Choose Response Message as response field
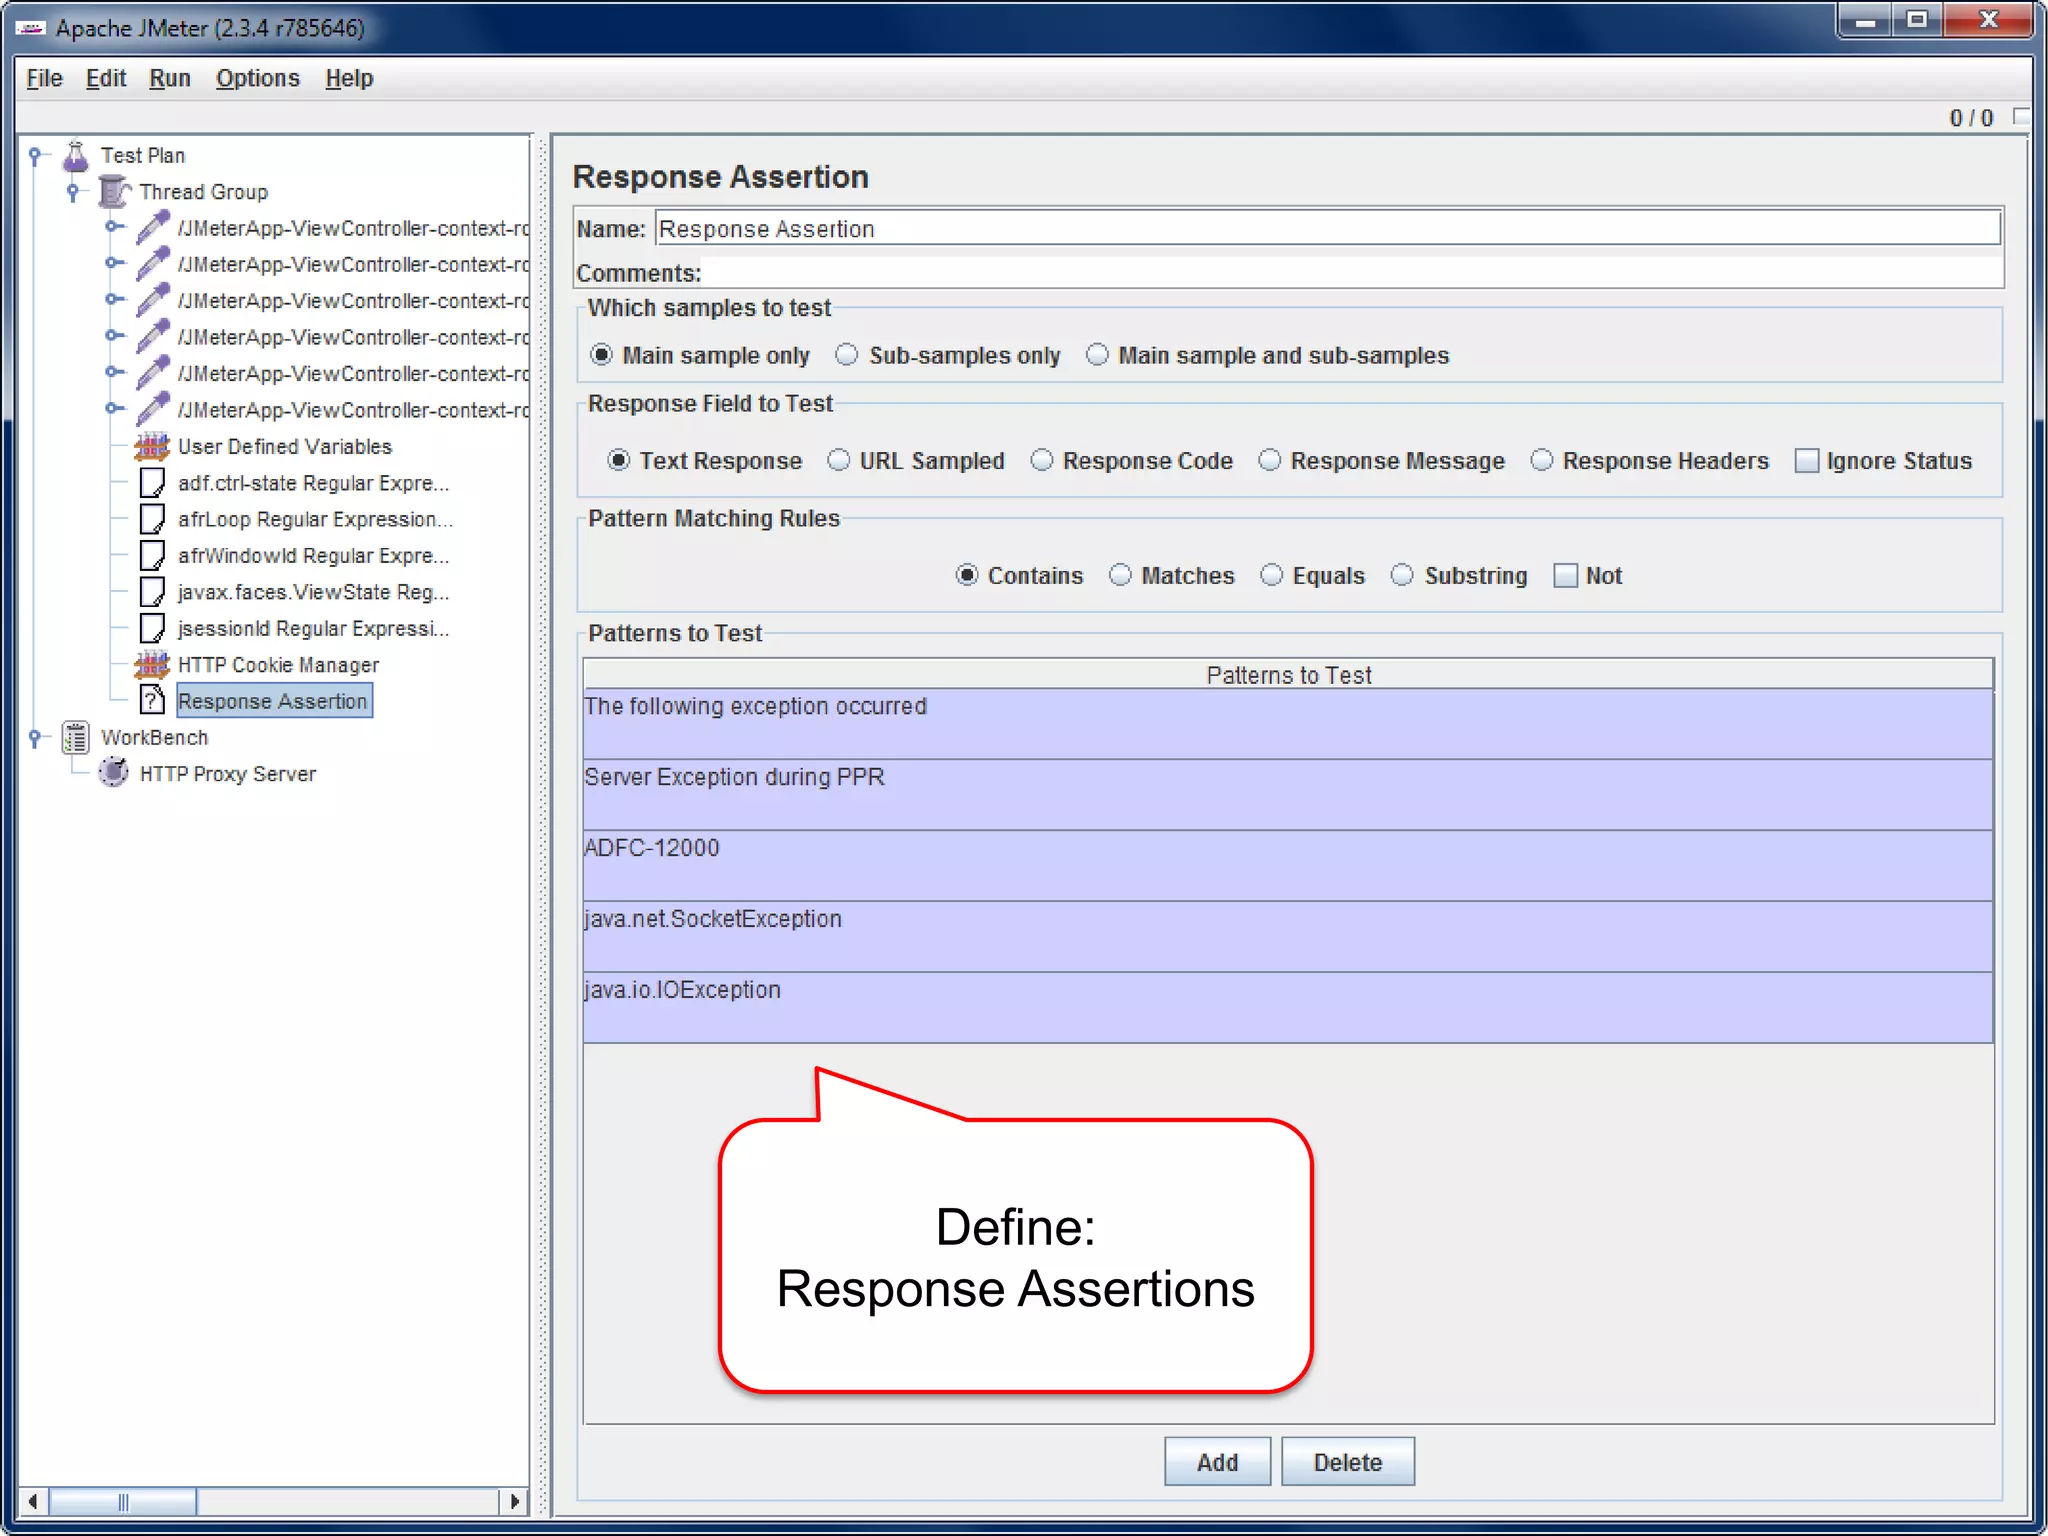Screen dimensions: 2048x1536 coord(1269,460)
